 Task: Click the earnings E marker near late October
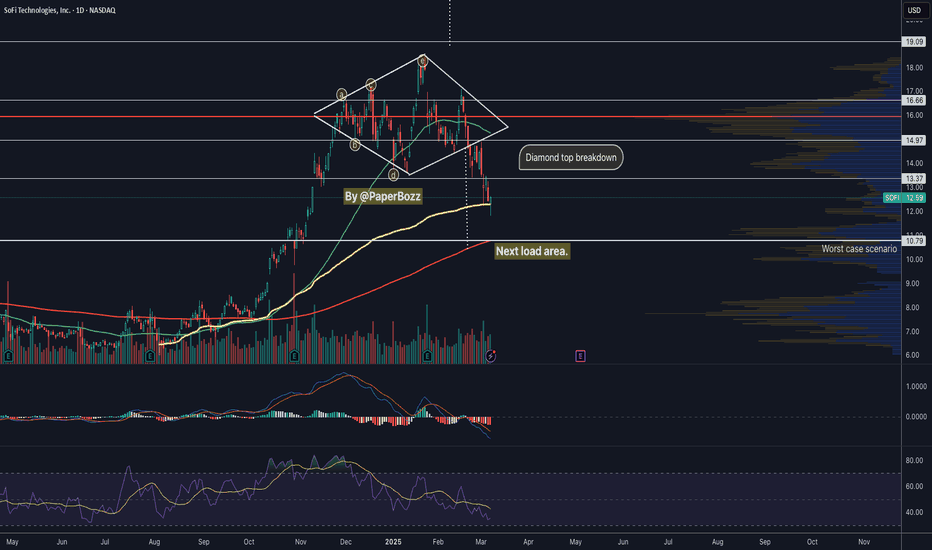pos(294,356)
